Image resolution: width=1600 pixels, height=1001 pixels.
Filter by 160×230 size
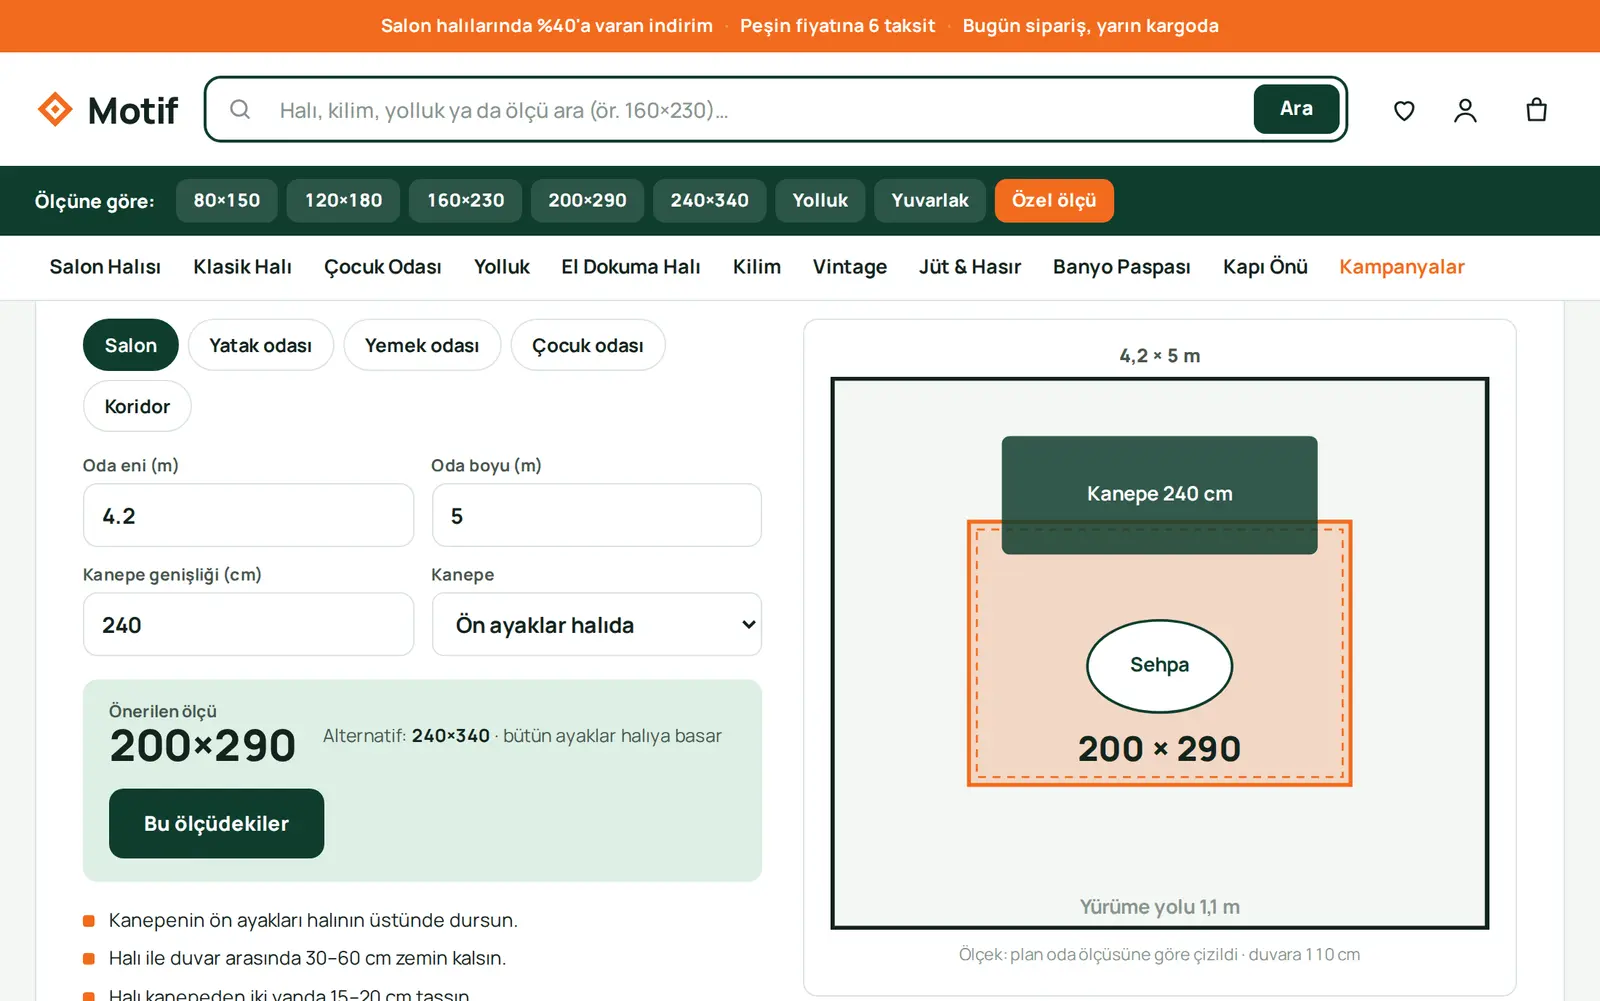click(466, 201)
